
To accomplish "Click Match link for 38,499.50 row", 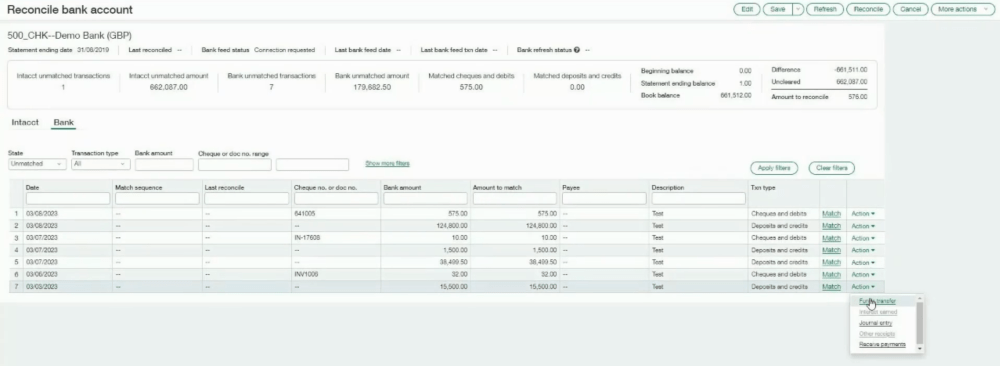I will pos(832,262).
